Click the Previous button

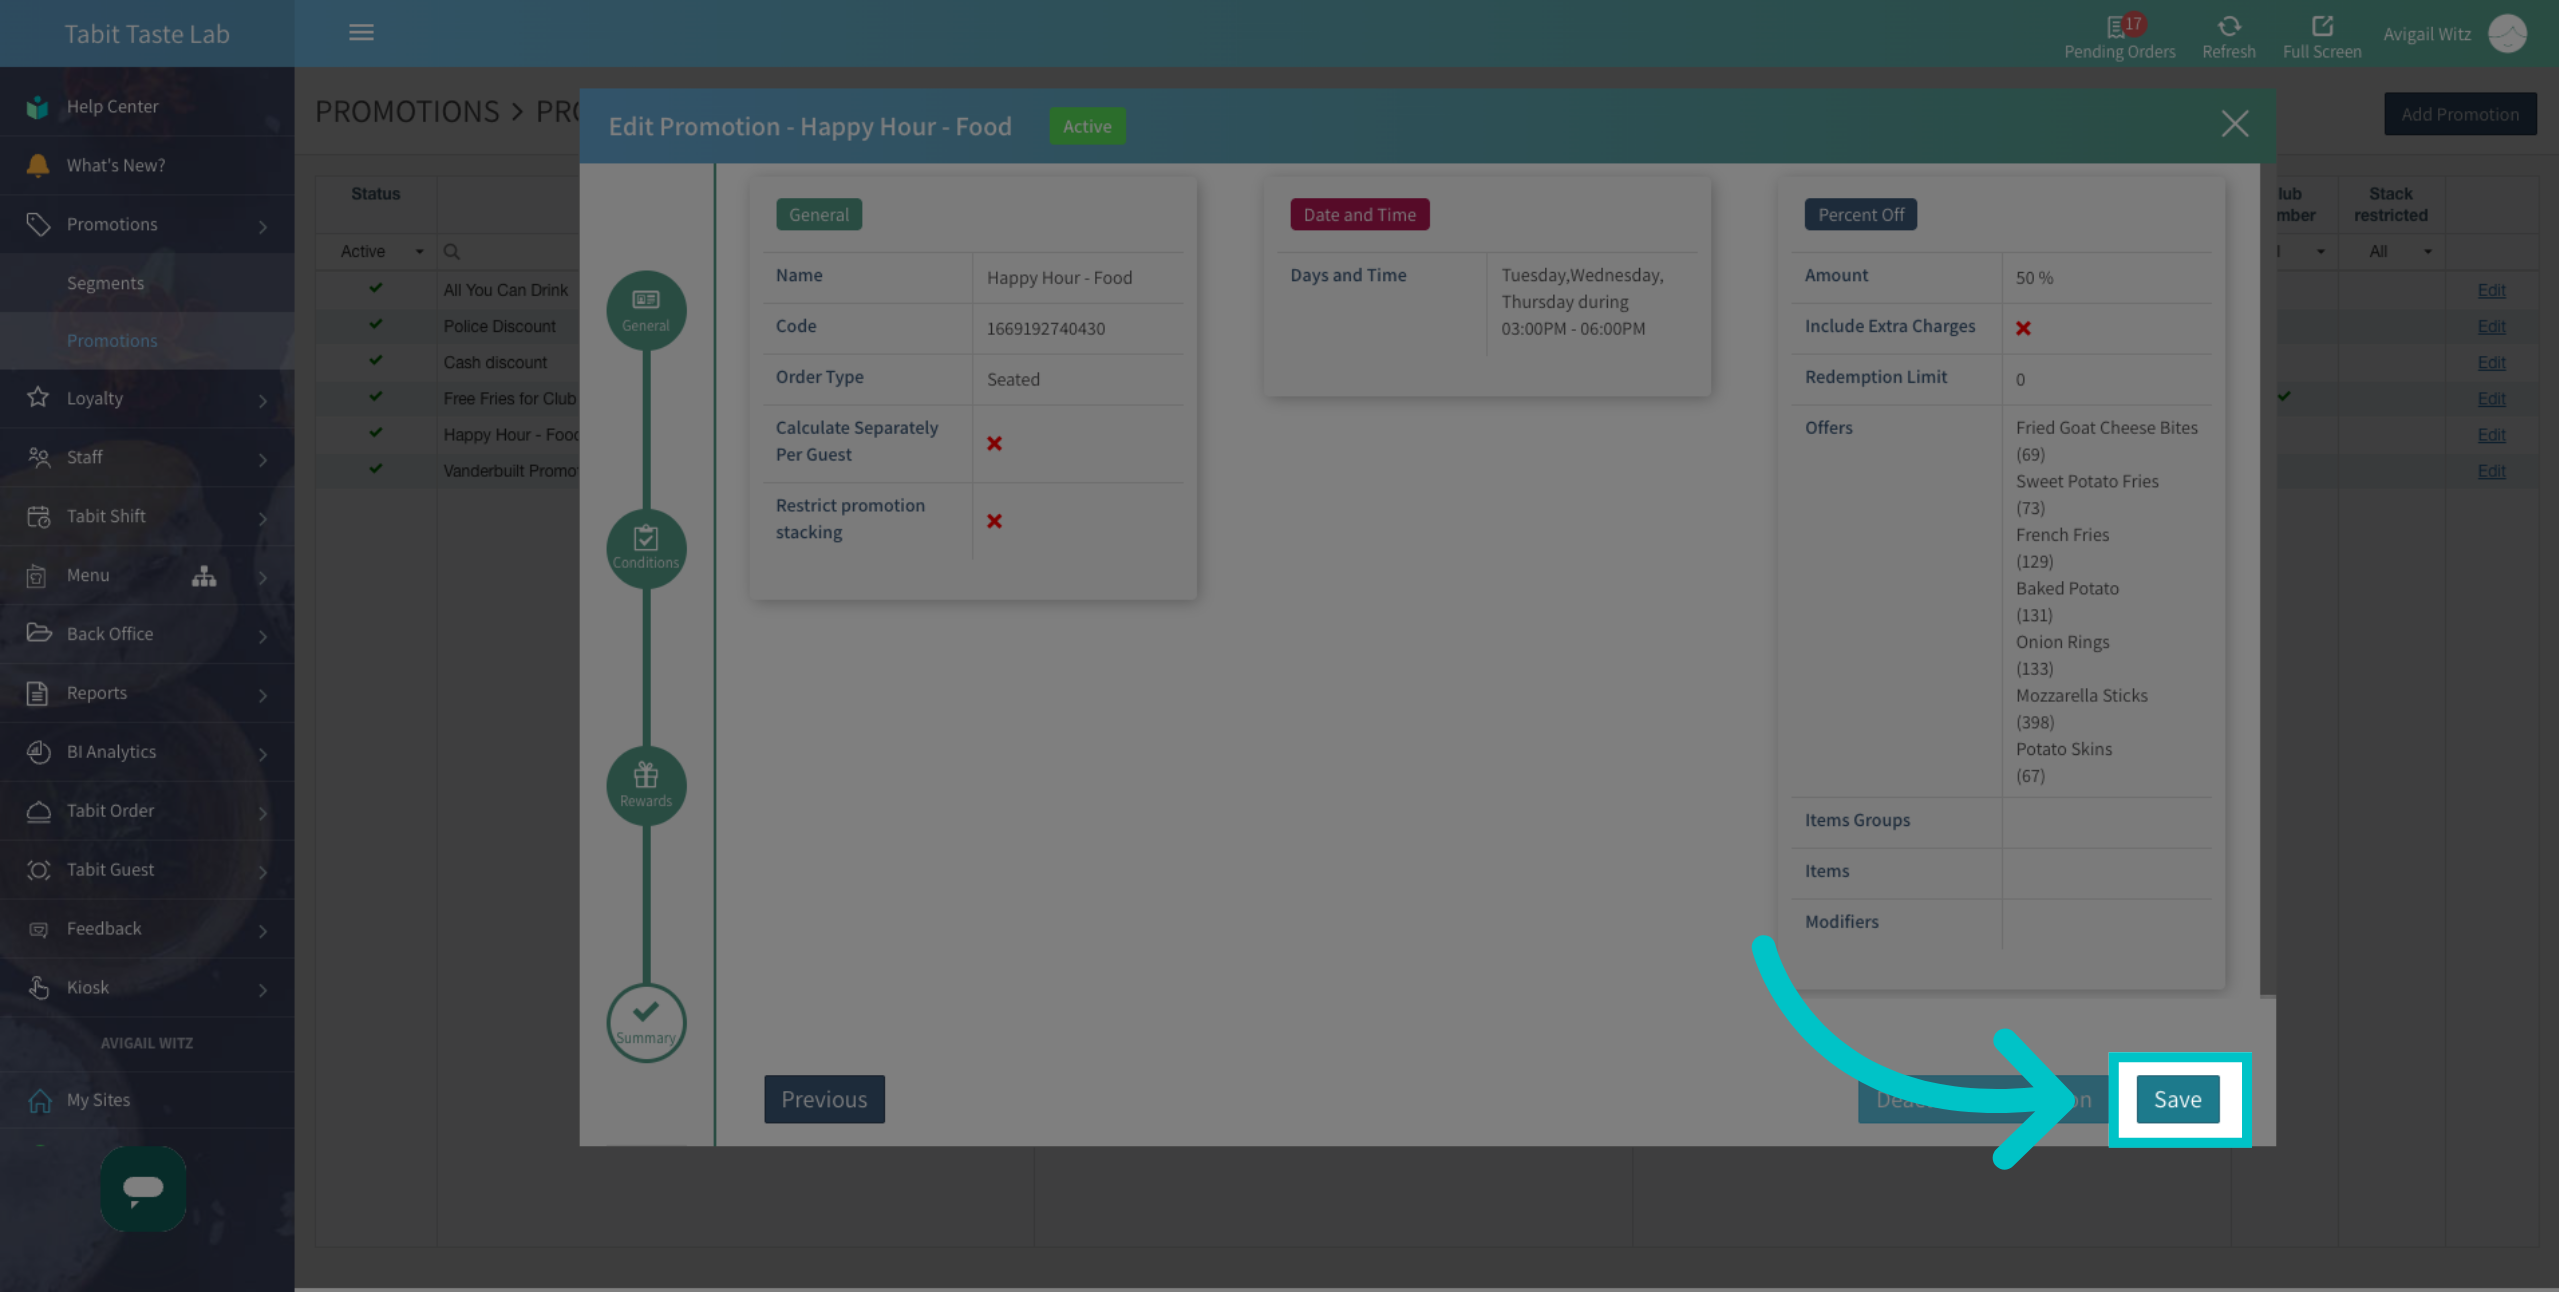pos(824,1099)
